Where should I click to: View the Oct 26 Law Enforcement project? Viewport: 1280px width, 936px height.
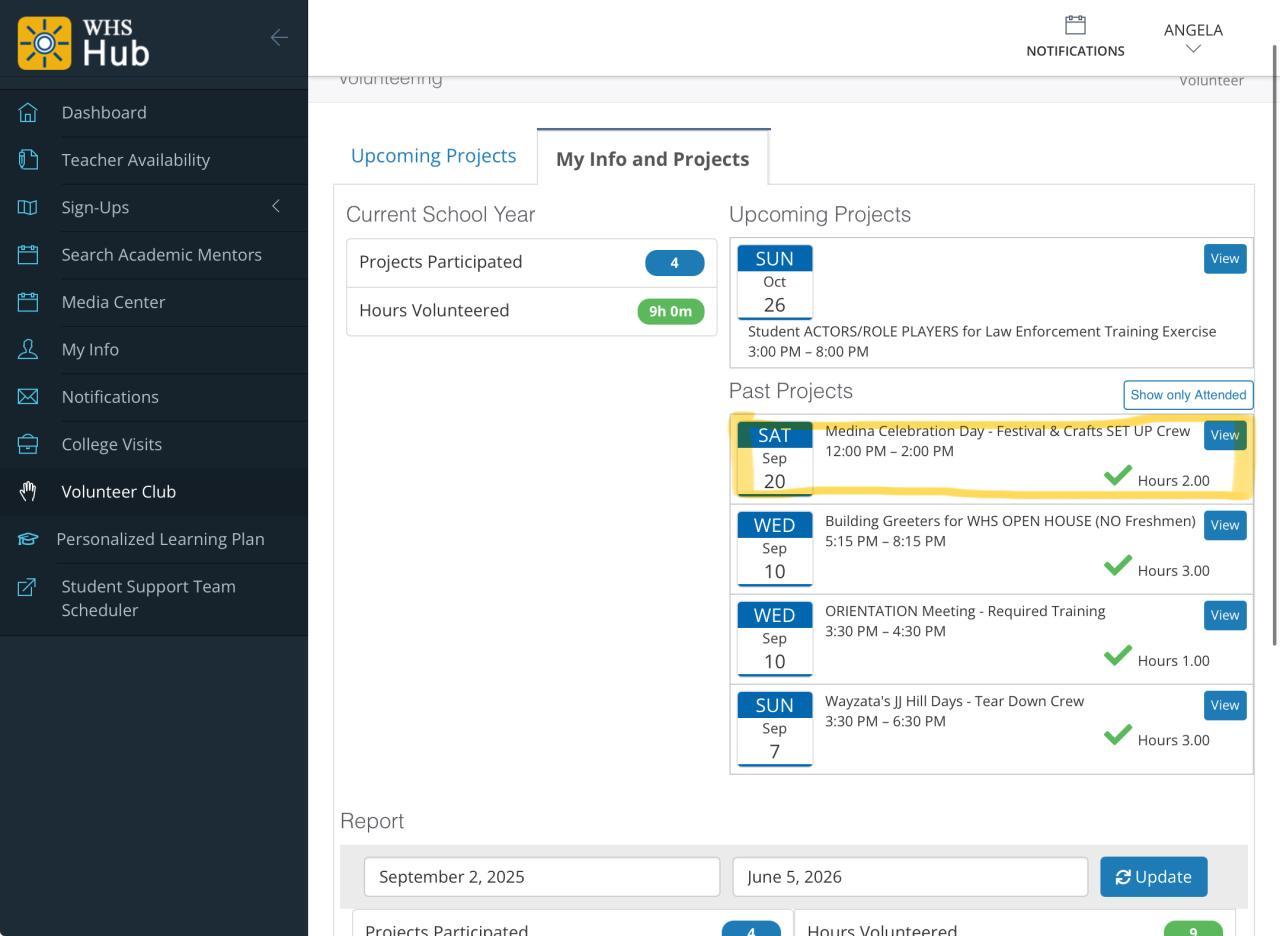[x=1225, y=259]
